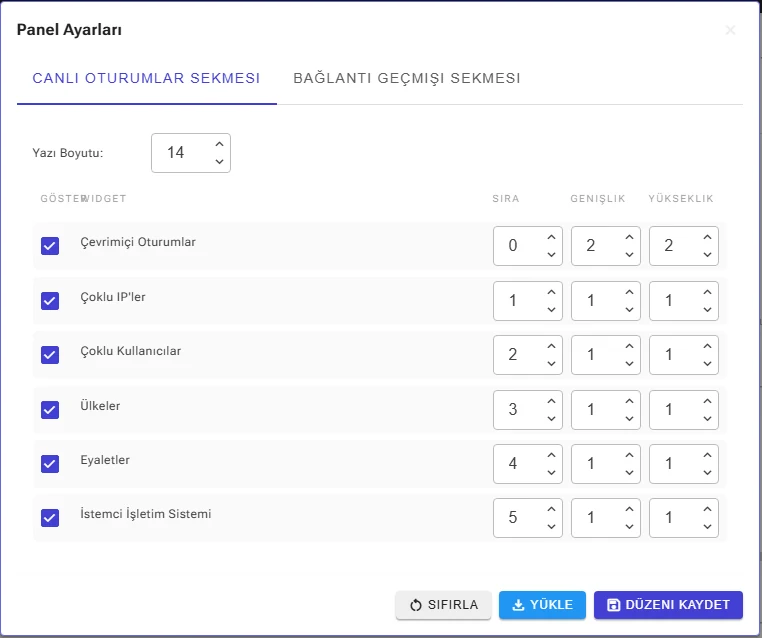The width and height of the screenshot is (762, 638).
Task: Disable Eyaletler widget checkbox
Action: point(50,464)
